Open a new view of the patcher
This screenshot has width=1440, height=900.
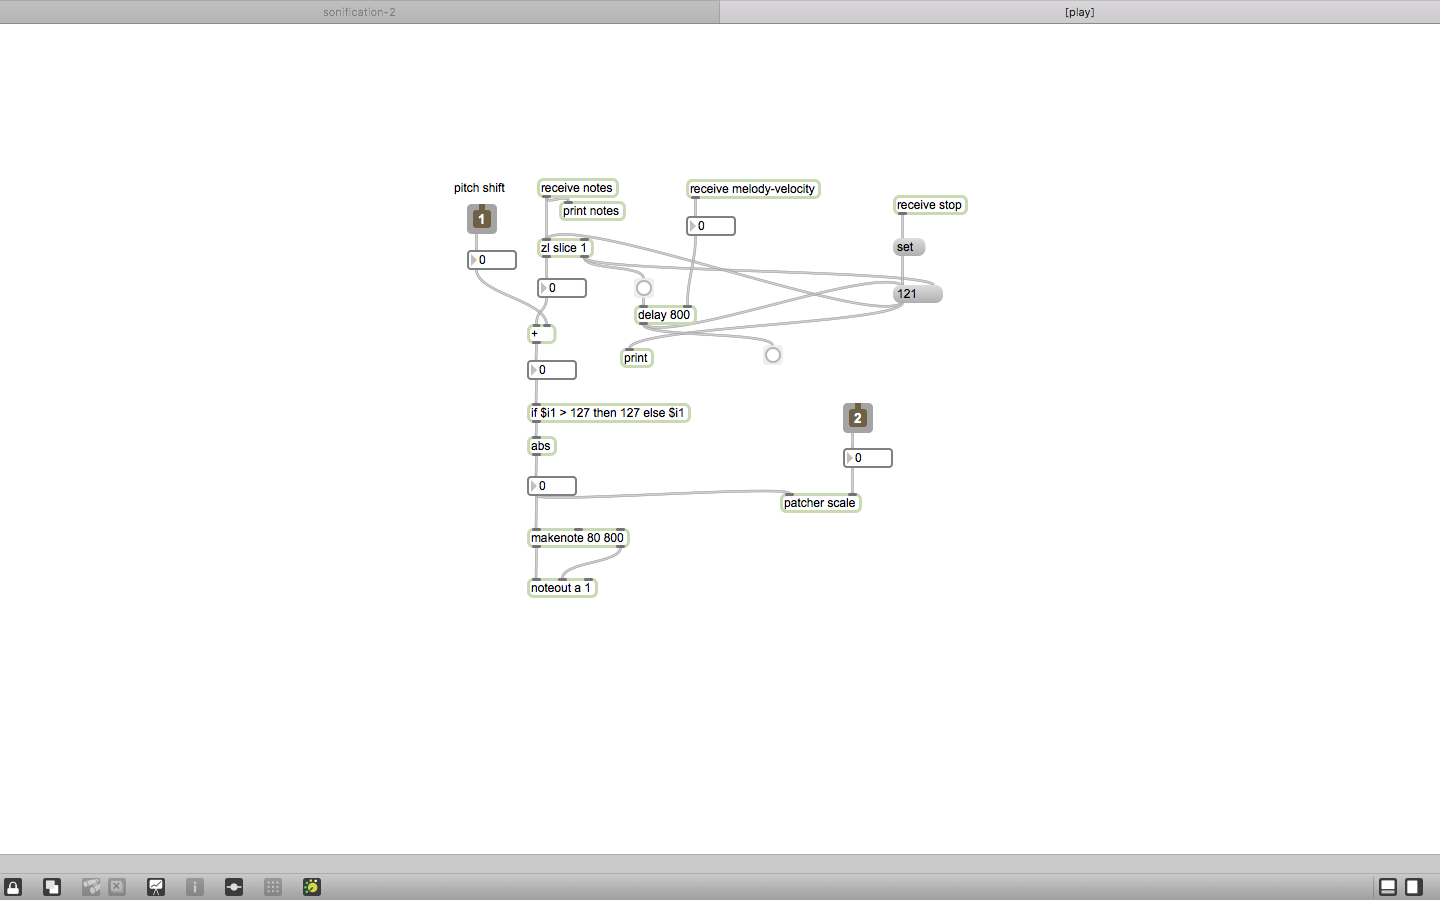pos(52,887)
